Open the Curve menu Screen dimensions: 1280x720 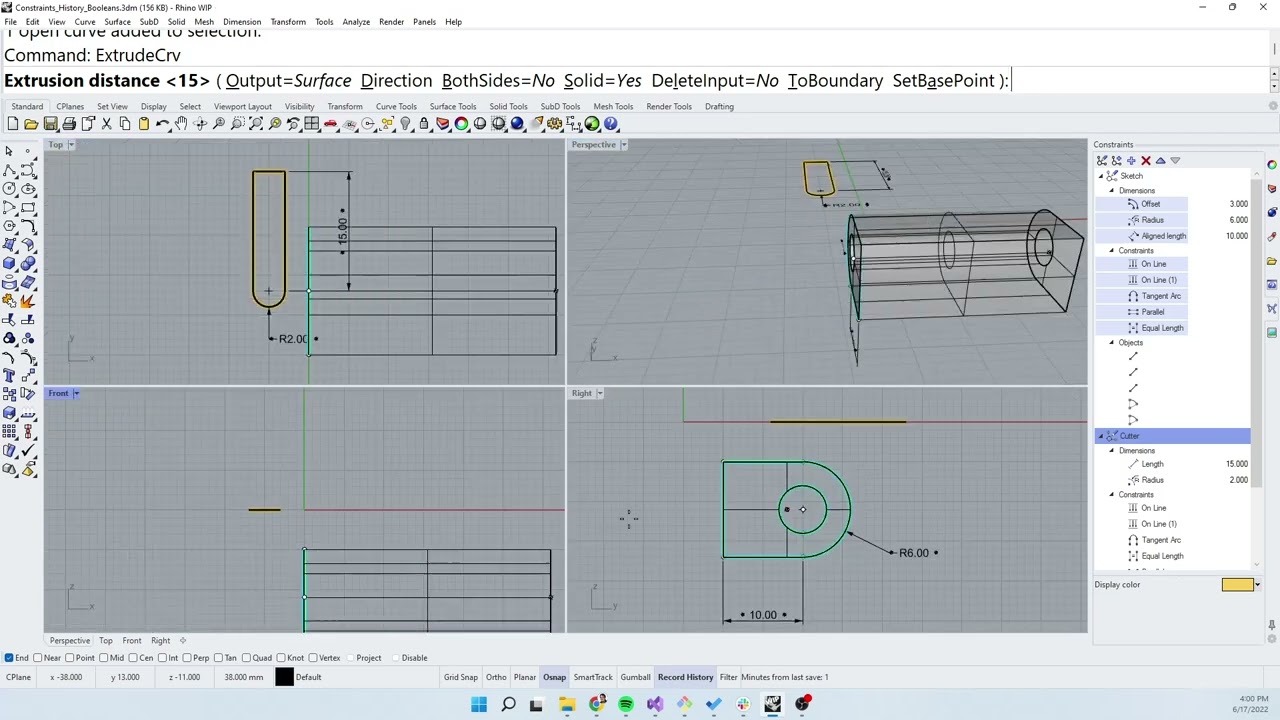coord(85,22)
